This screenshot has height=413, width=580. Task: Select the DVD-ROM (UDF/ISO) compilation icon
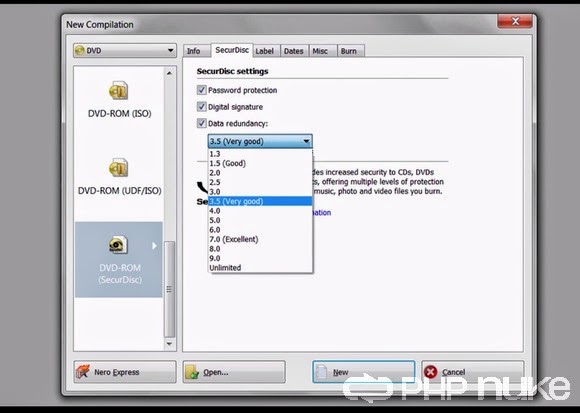pos(119,167)
